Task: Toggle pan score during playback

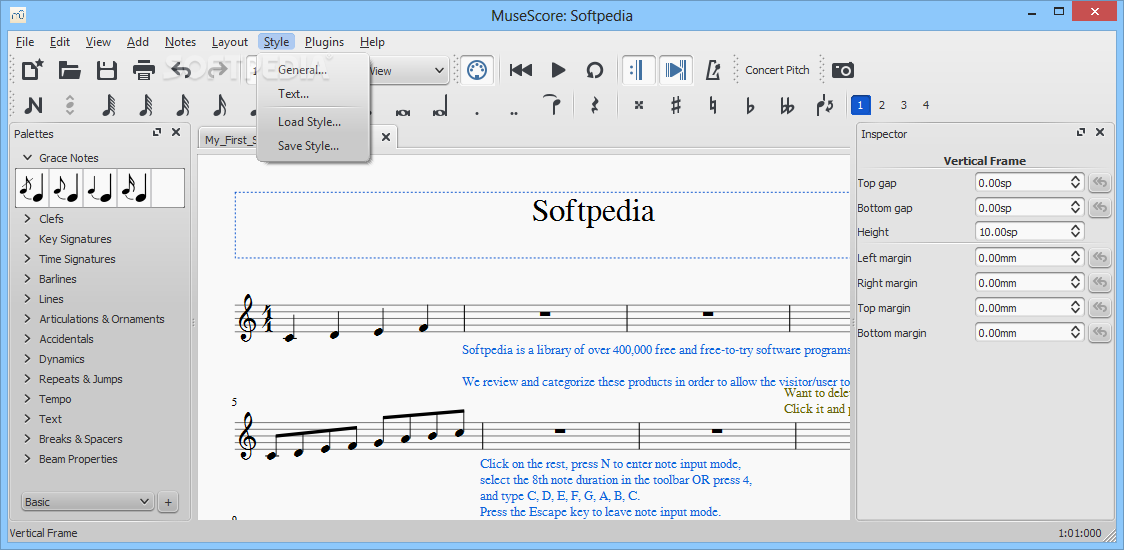Action: (x=675, y=70)
